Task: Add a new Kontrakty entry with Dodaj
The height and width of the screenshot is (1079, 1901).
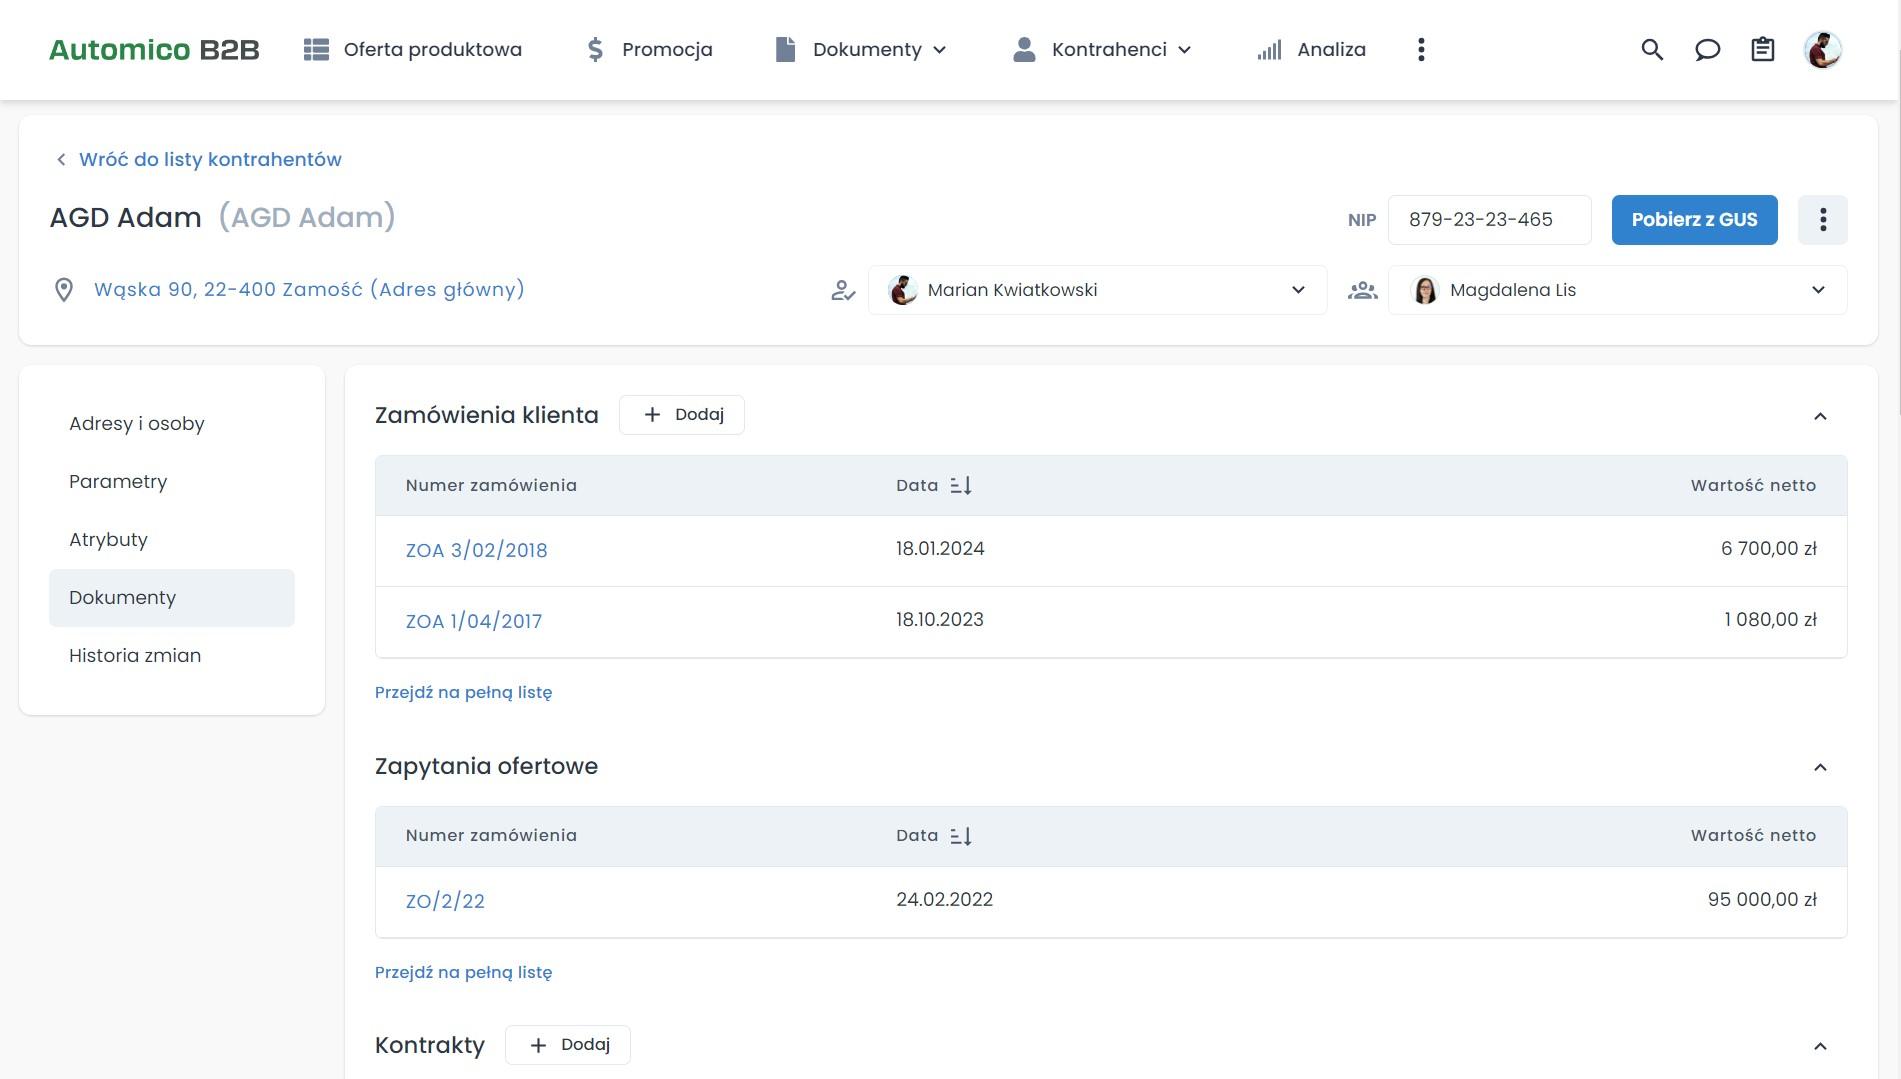Action: [x=568, y=1045]
